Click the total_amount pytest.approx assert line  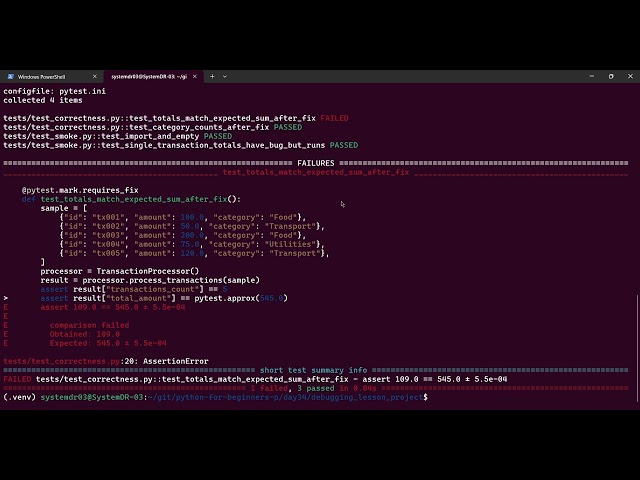point(164,298)
